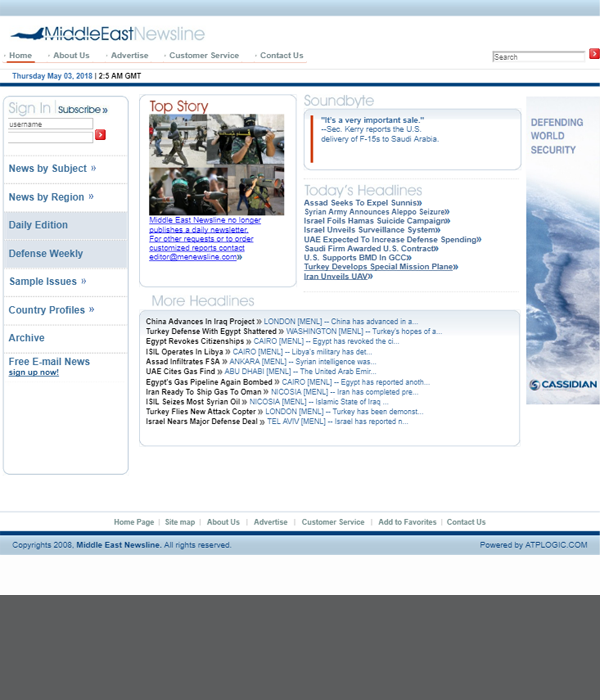Click the Subscribe link
Screen dimensions: 600x700
[83, 110]
